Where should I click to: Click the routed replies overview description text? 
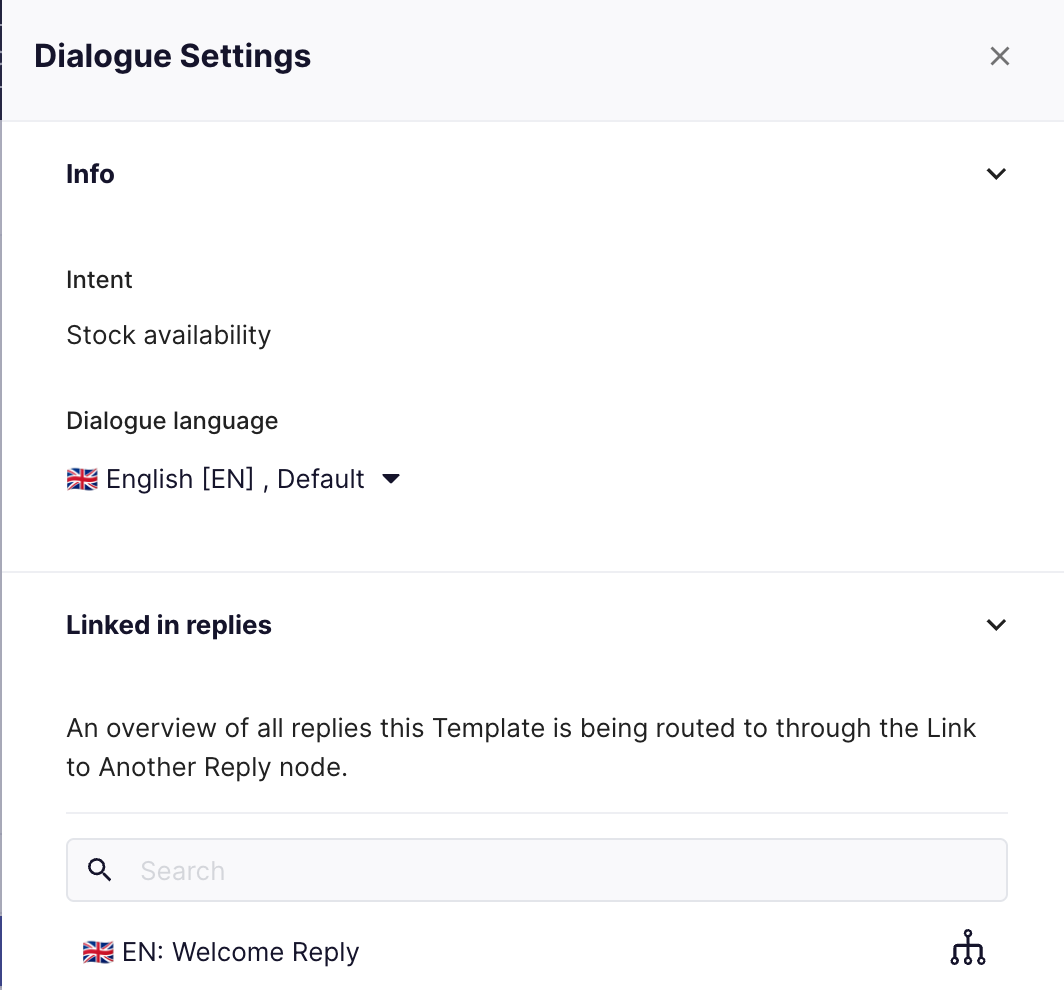click(521, 747)
